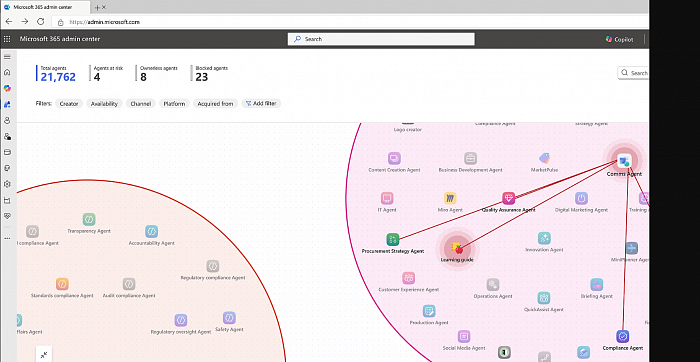Select the Digital Marketing Agent power icon
Screen dimensions: 700x362
click(581, 198)
